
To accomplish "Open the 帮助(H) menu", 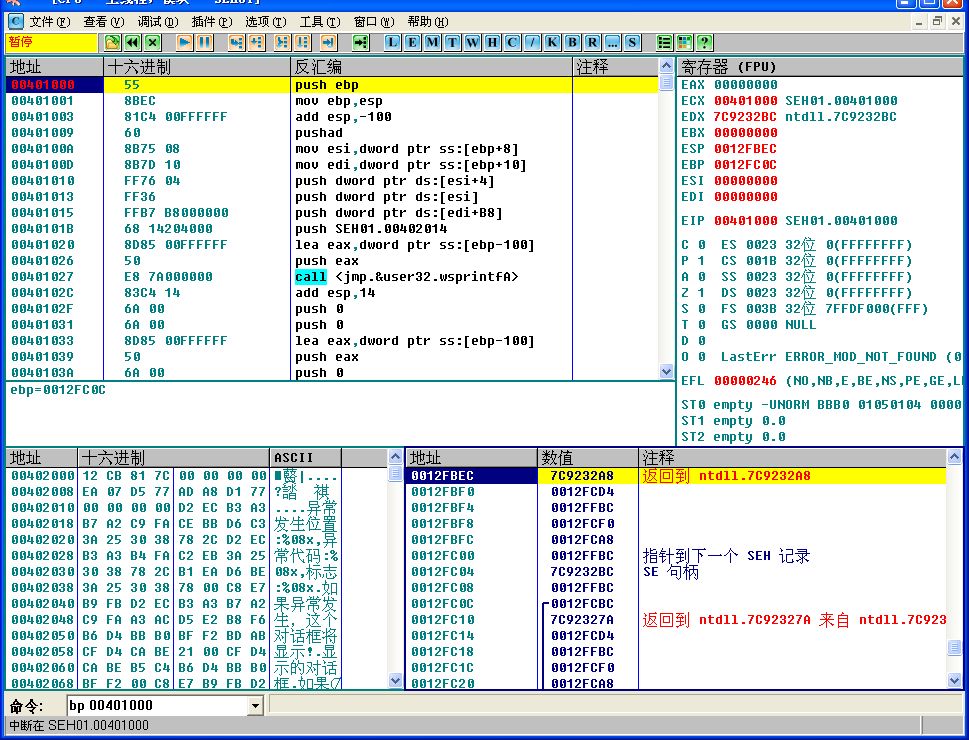I will click(428, 22).
